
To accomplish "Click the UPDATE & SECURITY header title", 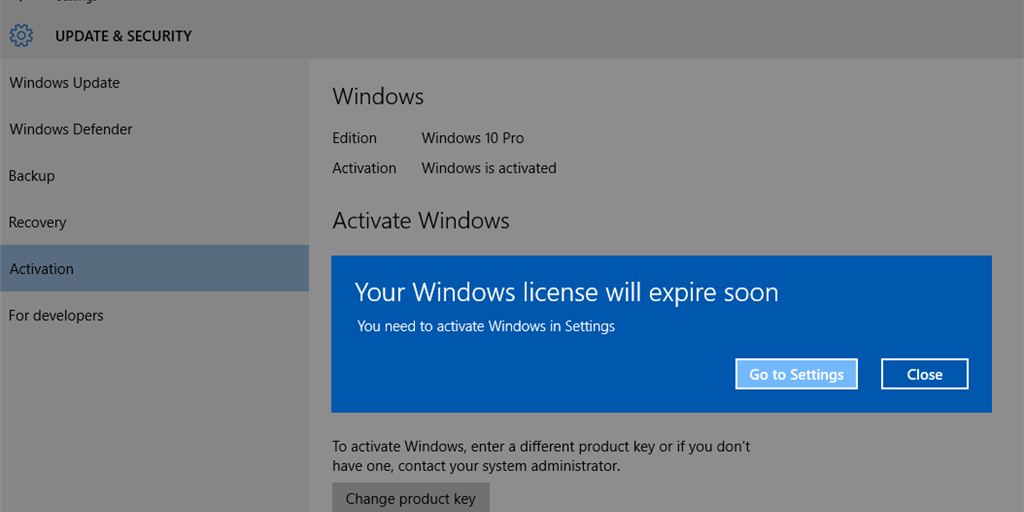I will (x=123, y=36).
